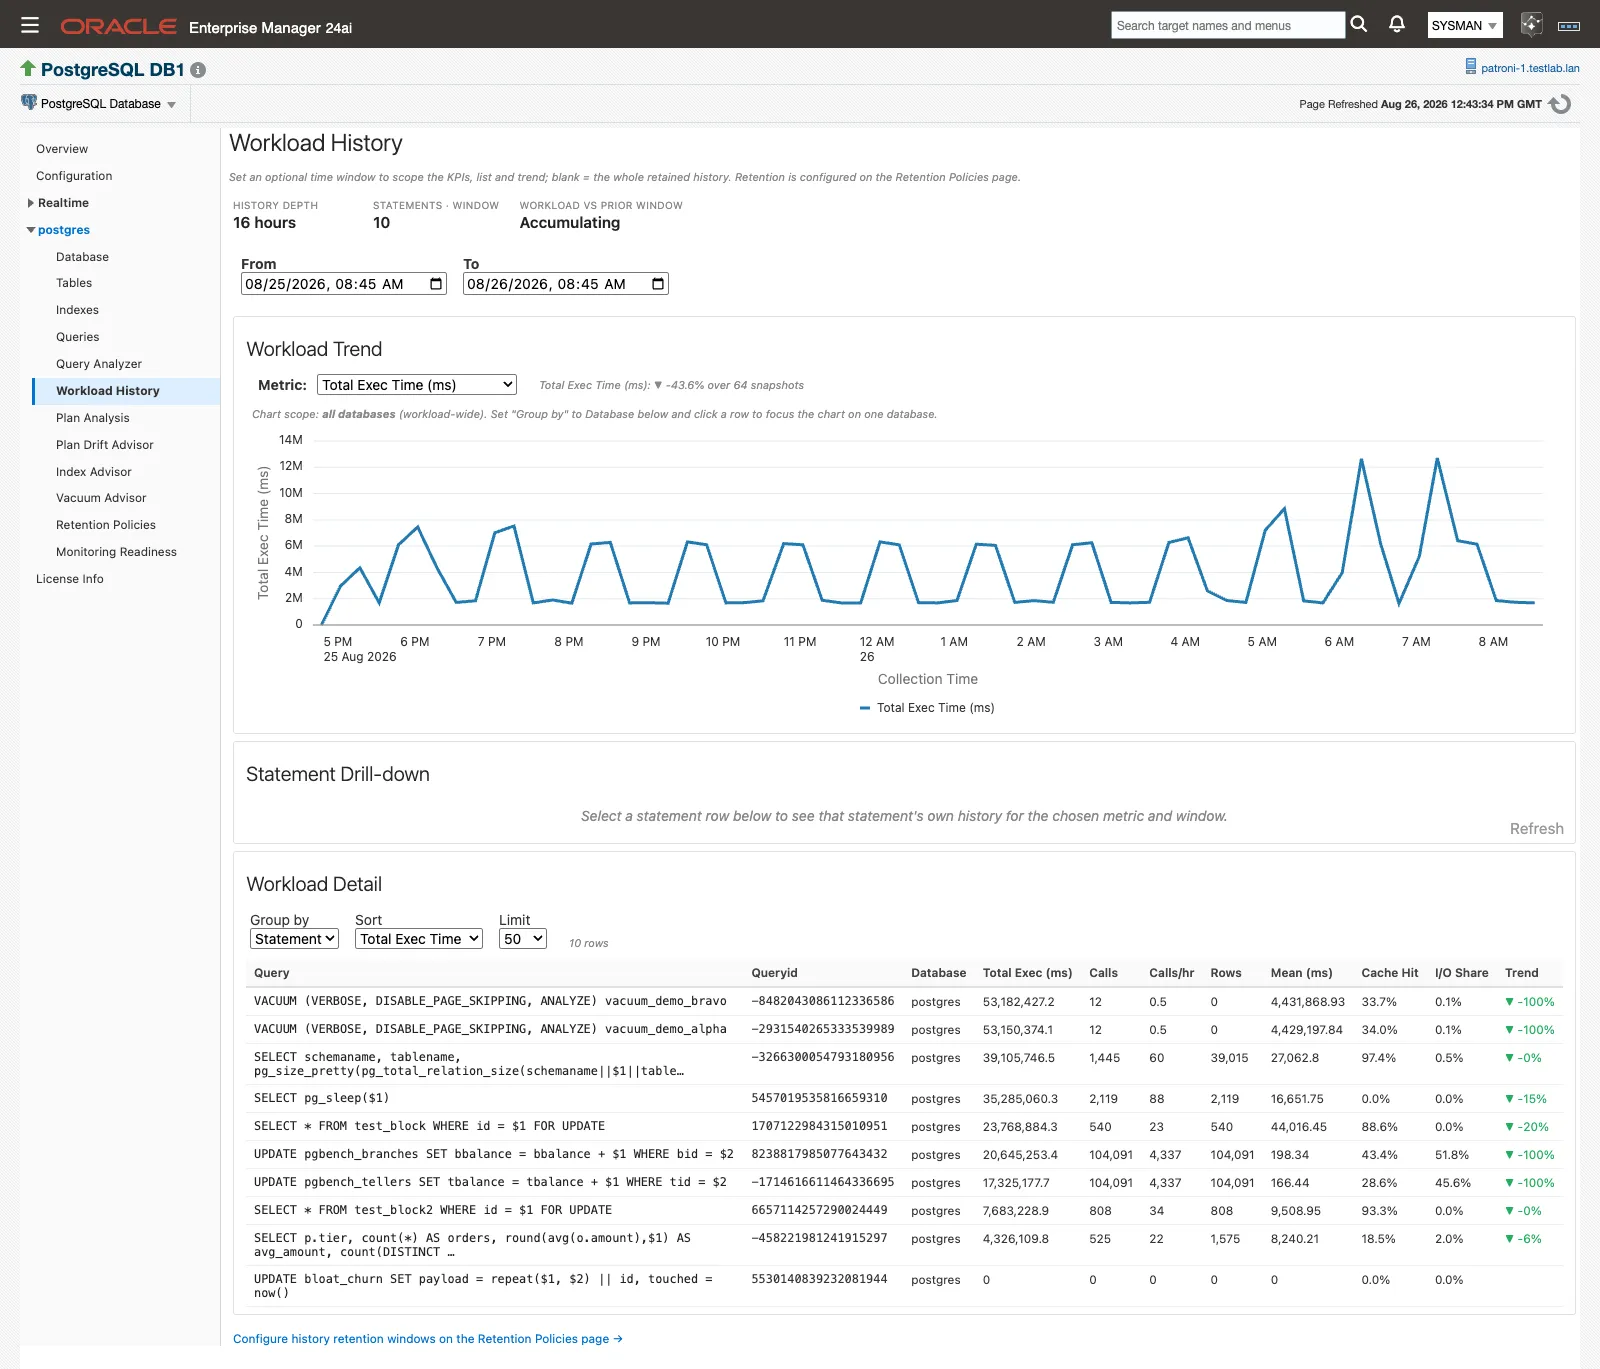Click the host server icon near patroni-1
The width and height of the screenshot is (1600, 1369).
click(1470, 67)
